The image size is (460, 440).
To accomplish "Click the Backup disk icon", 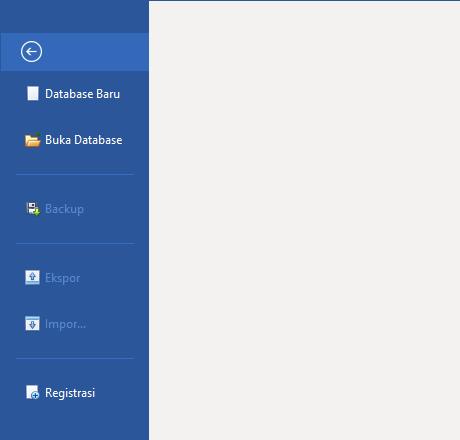I will tap(33, 209).
